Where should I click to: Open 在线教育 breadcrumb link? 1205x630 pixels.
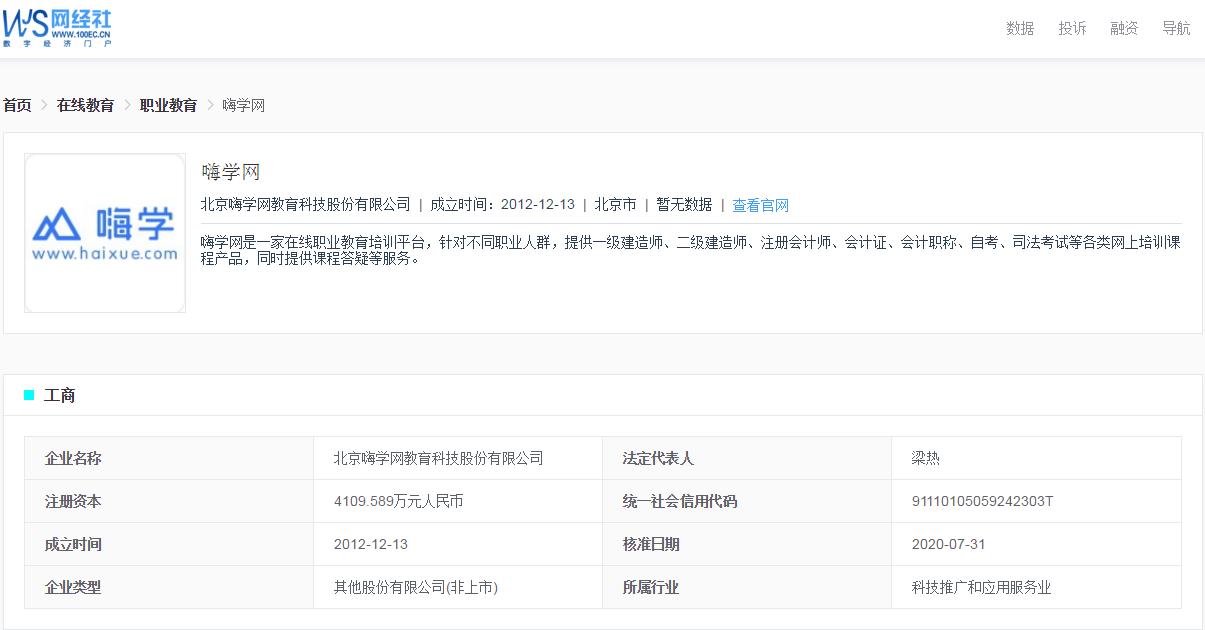tap(85, 105)
